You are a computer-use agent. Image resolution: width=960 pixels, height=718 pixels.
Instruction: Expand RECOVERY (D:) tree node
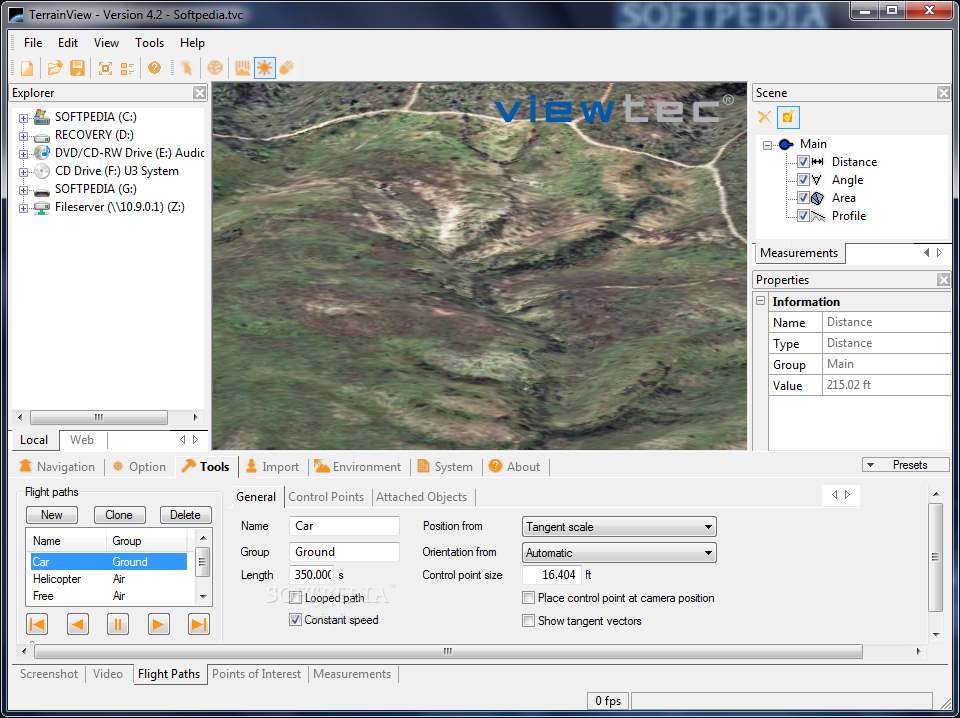(x=23, y=136)
